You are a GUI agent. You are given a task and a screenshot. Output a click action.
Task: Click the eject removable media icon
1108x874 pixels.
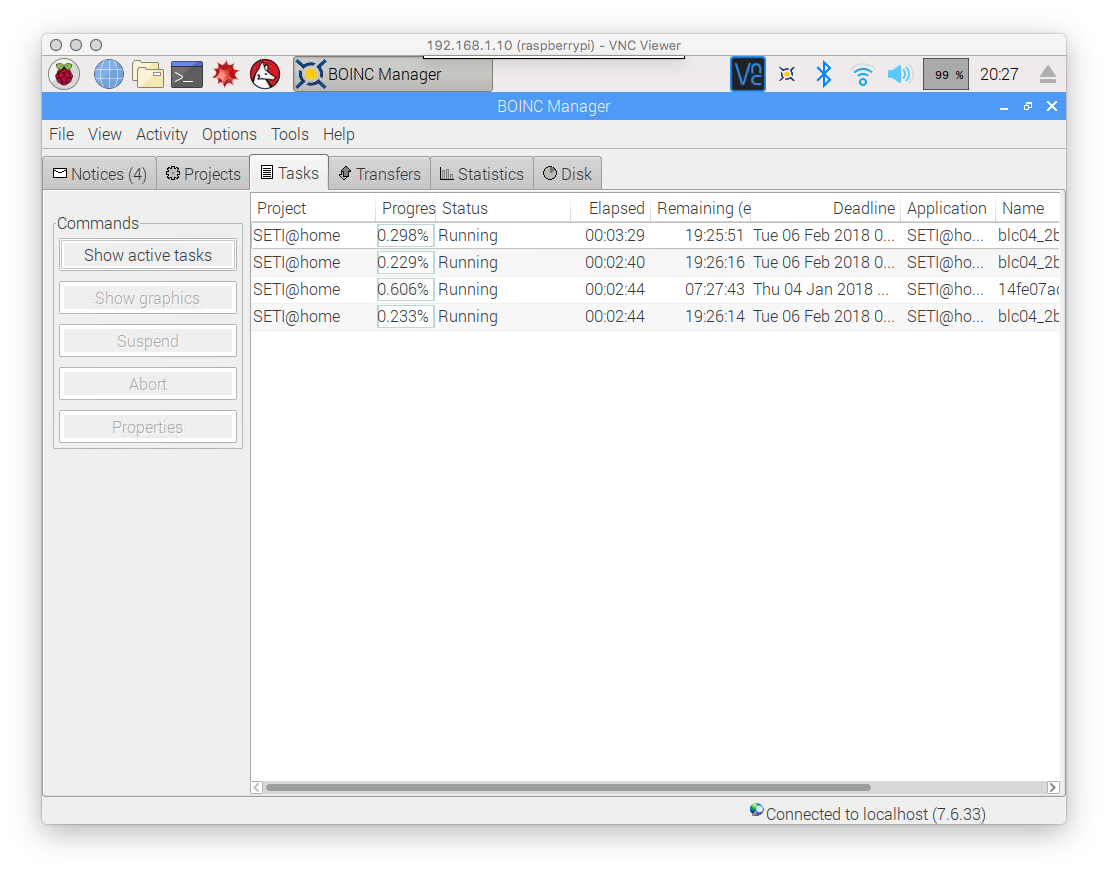point(1048,73)
